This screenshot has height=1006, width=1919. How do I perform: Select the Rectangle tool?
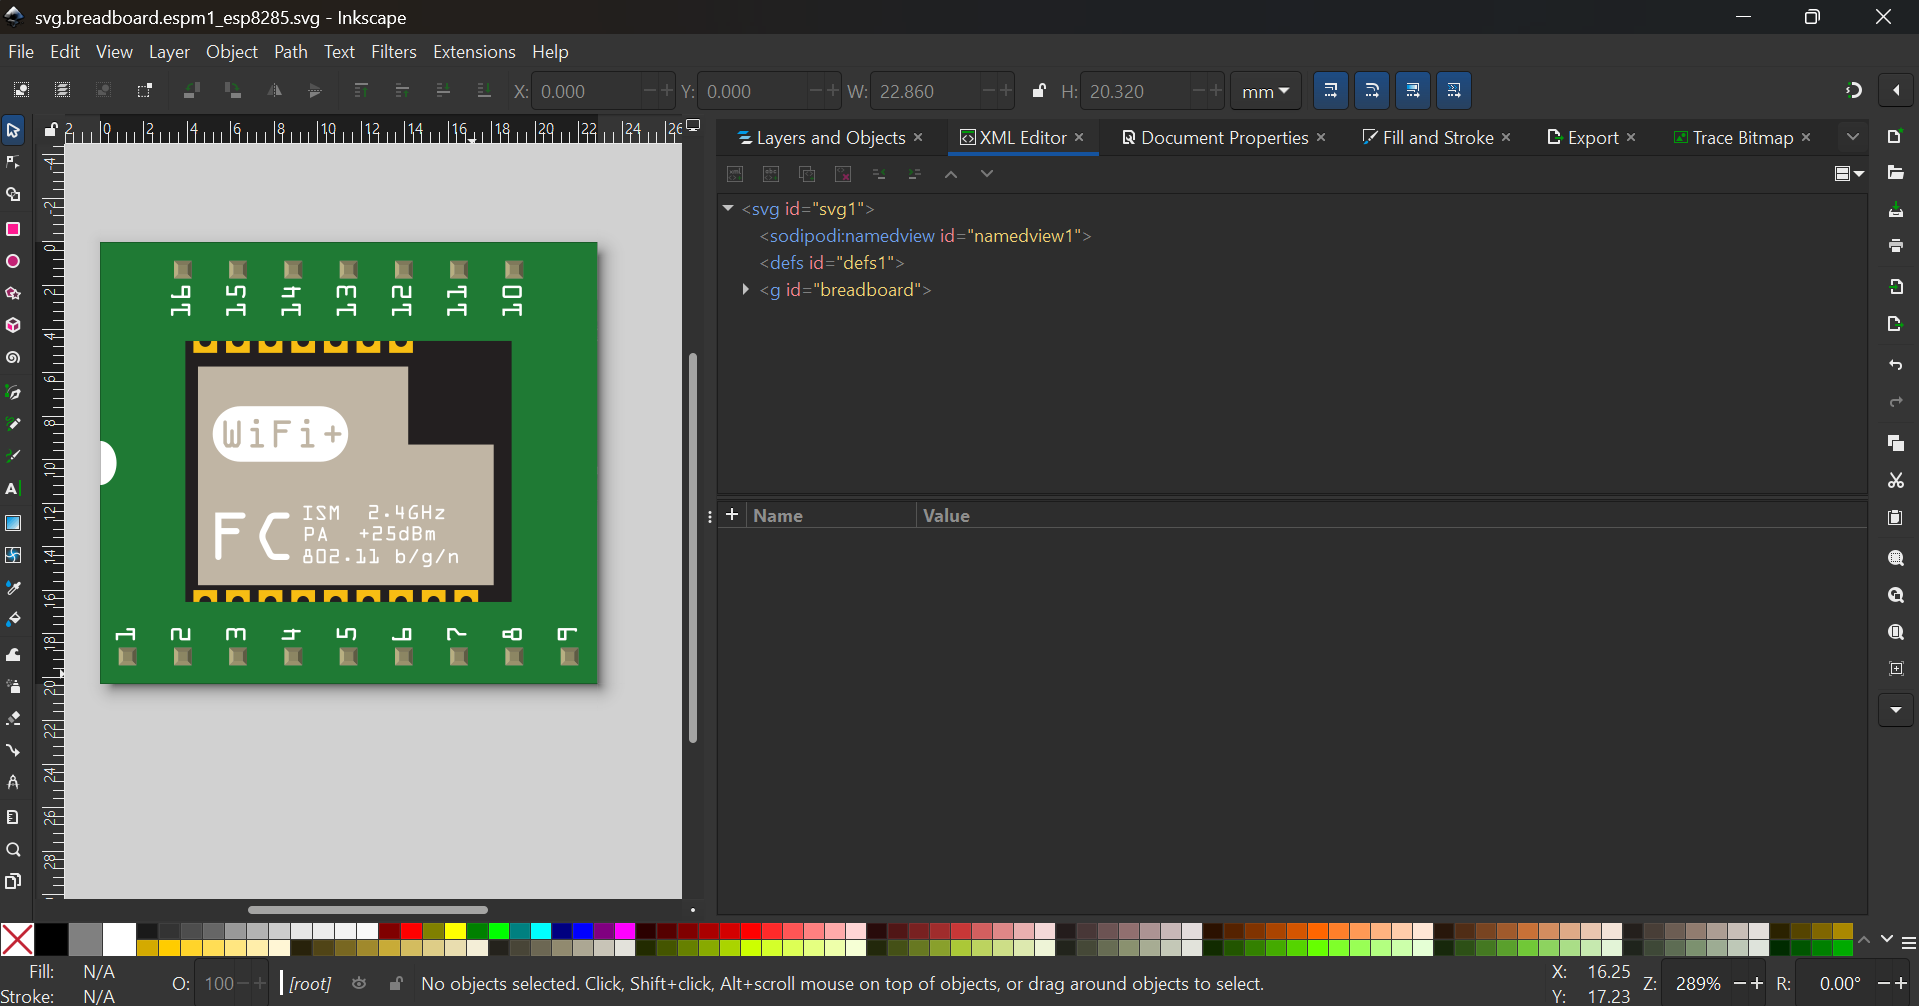[13, 229]
